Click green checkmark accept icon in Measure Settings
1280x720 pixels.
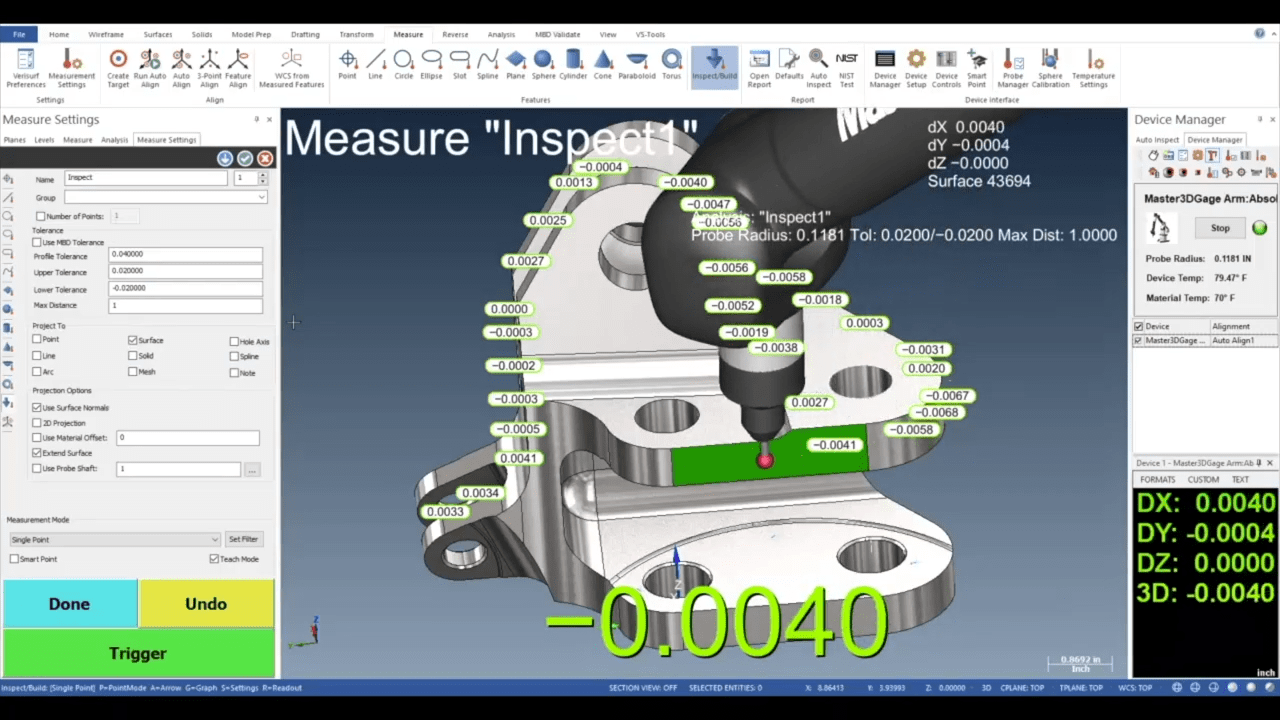click(245, 158)
